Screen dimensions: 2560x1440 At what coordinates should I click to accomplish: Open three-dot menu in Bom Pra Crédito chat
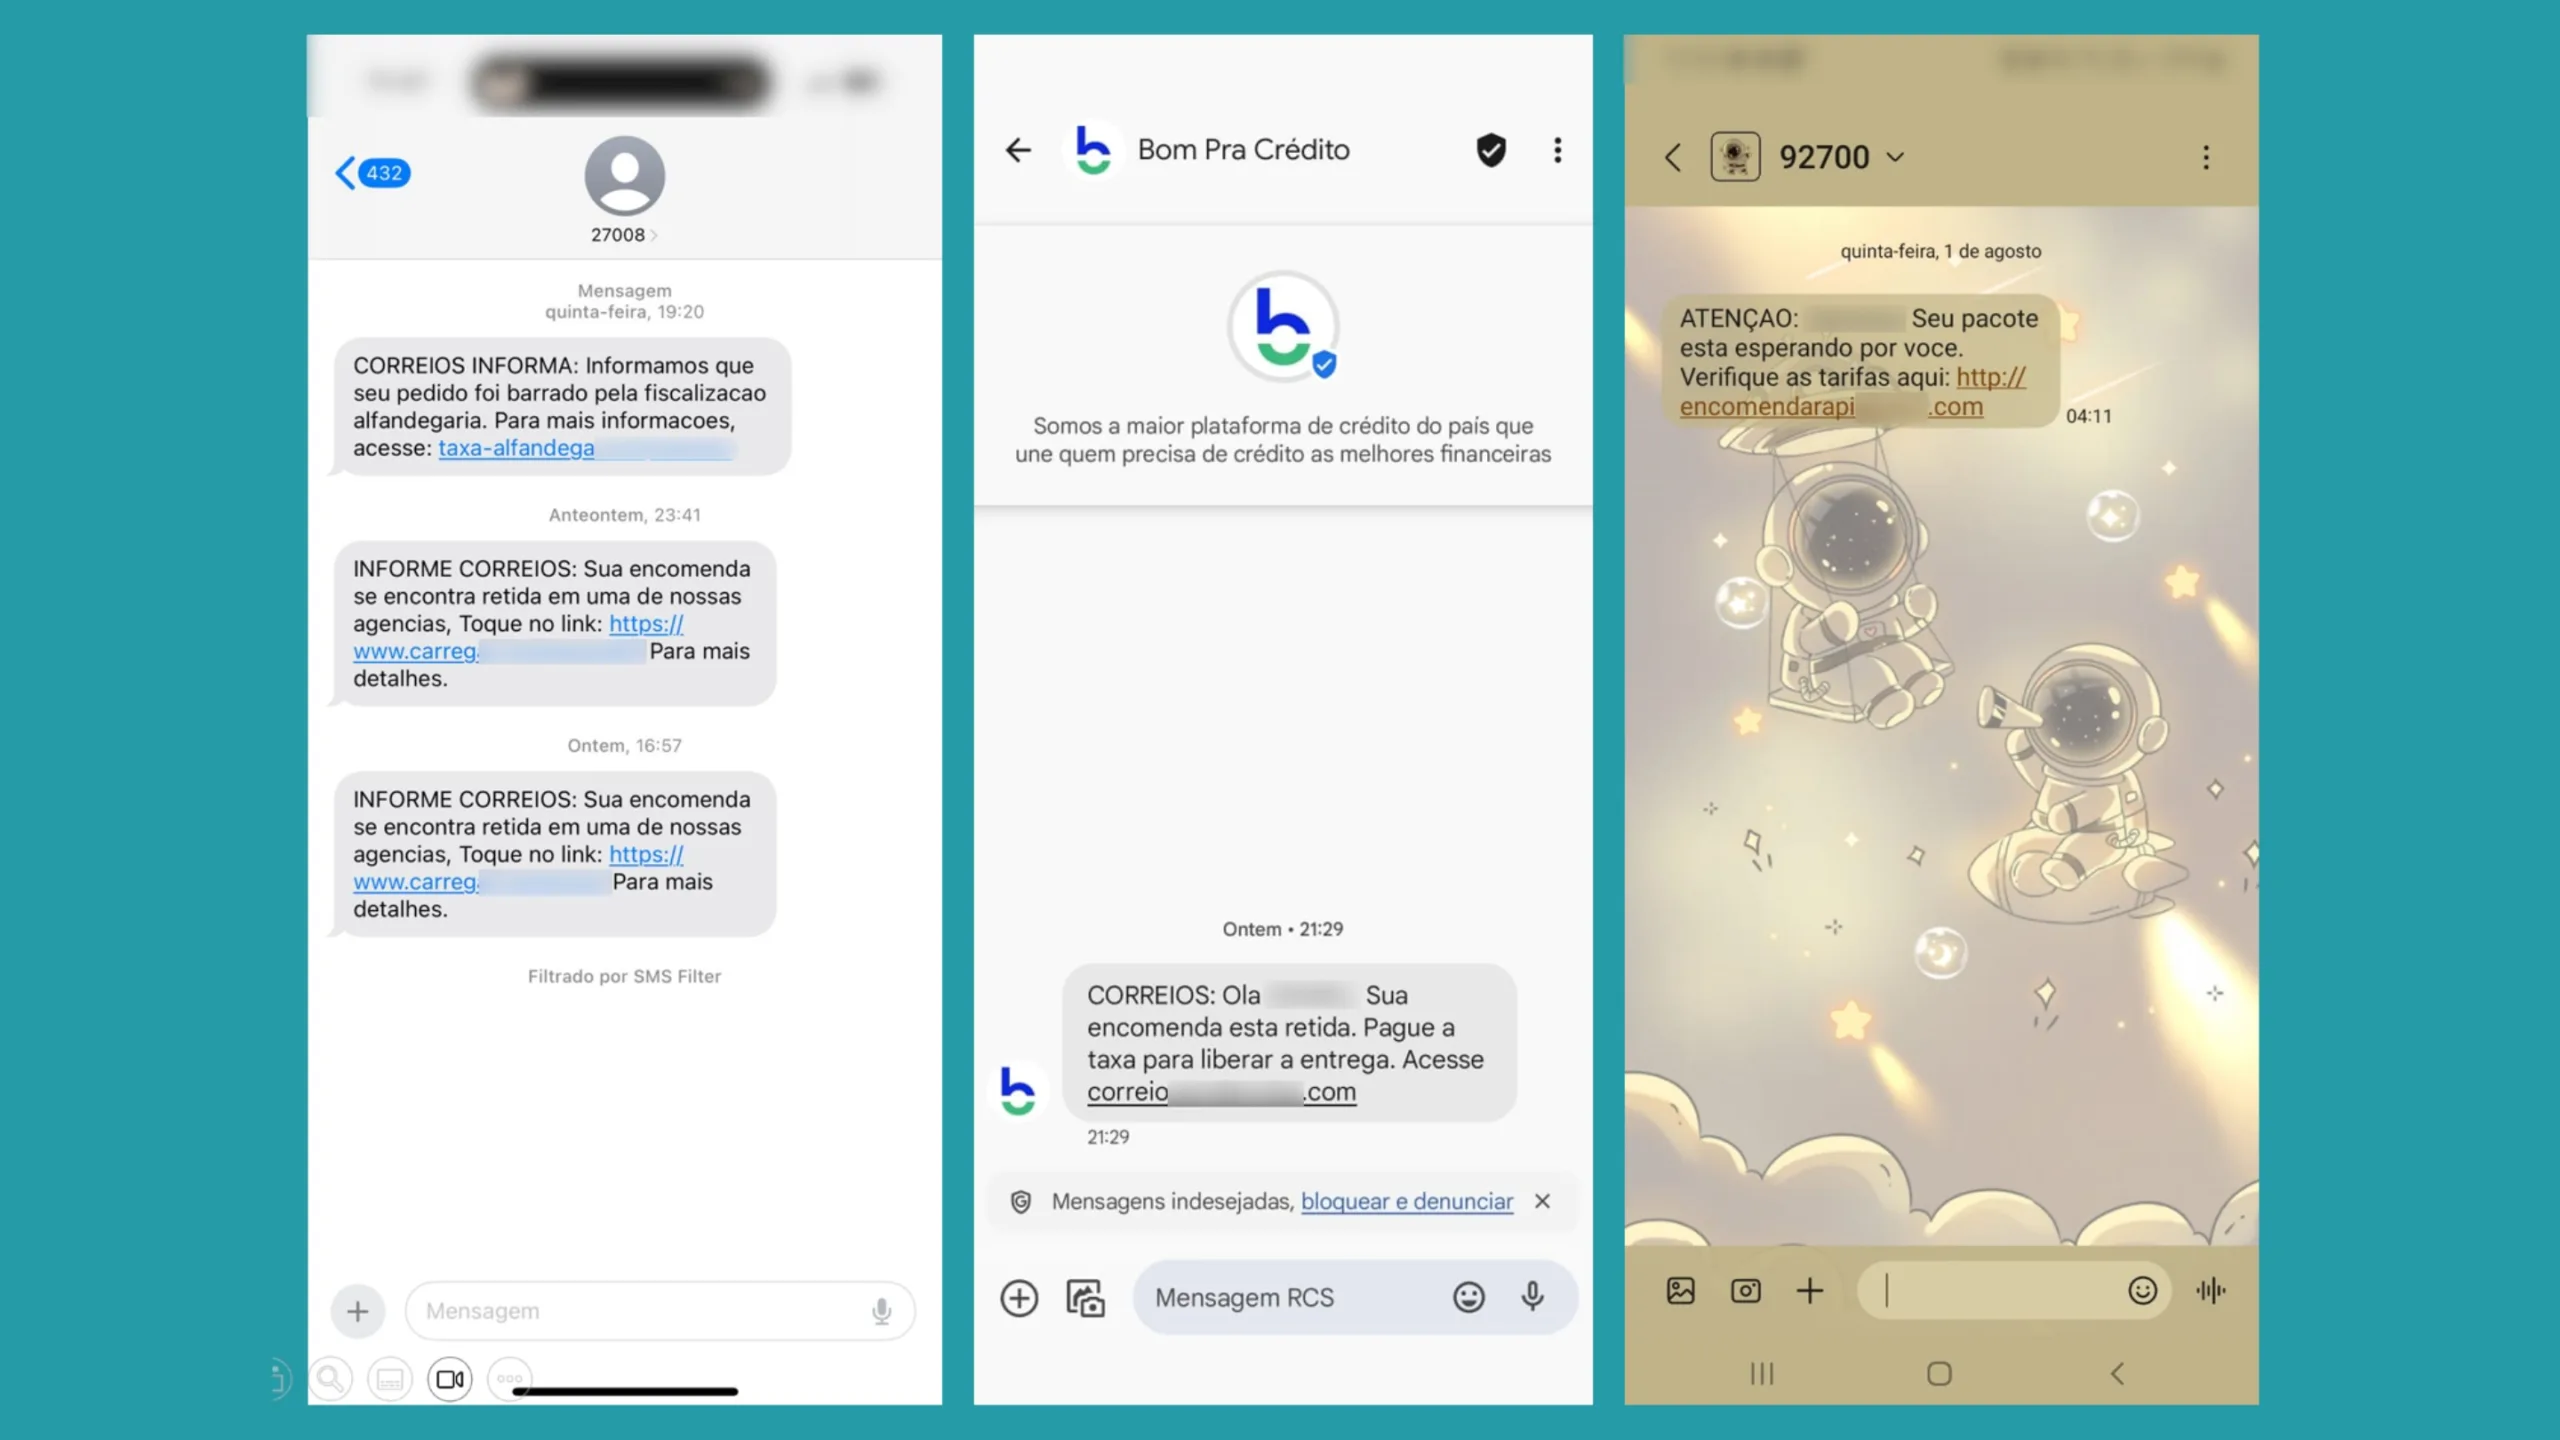tap(1557, 150)
